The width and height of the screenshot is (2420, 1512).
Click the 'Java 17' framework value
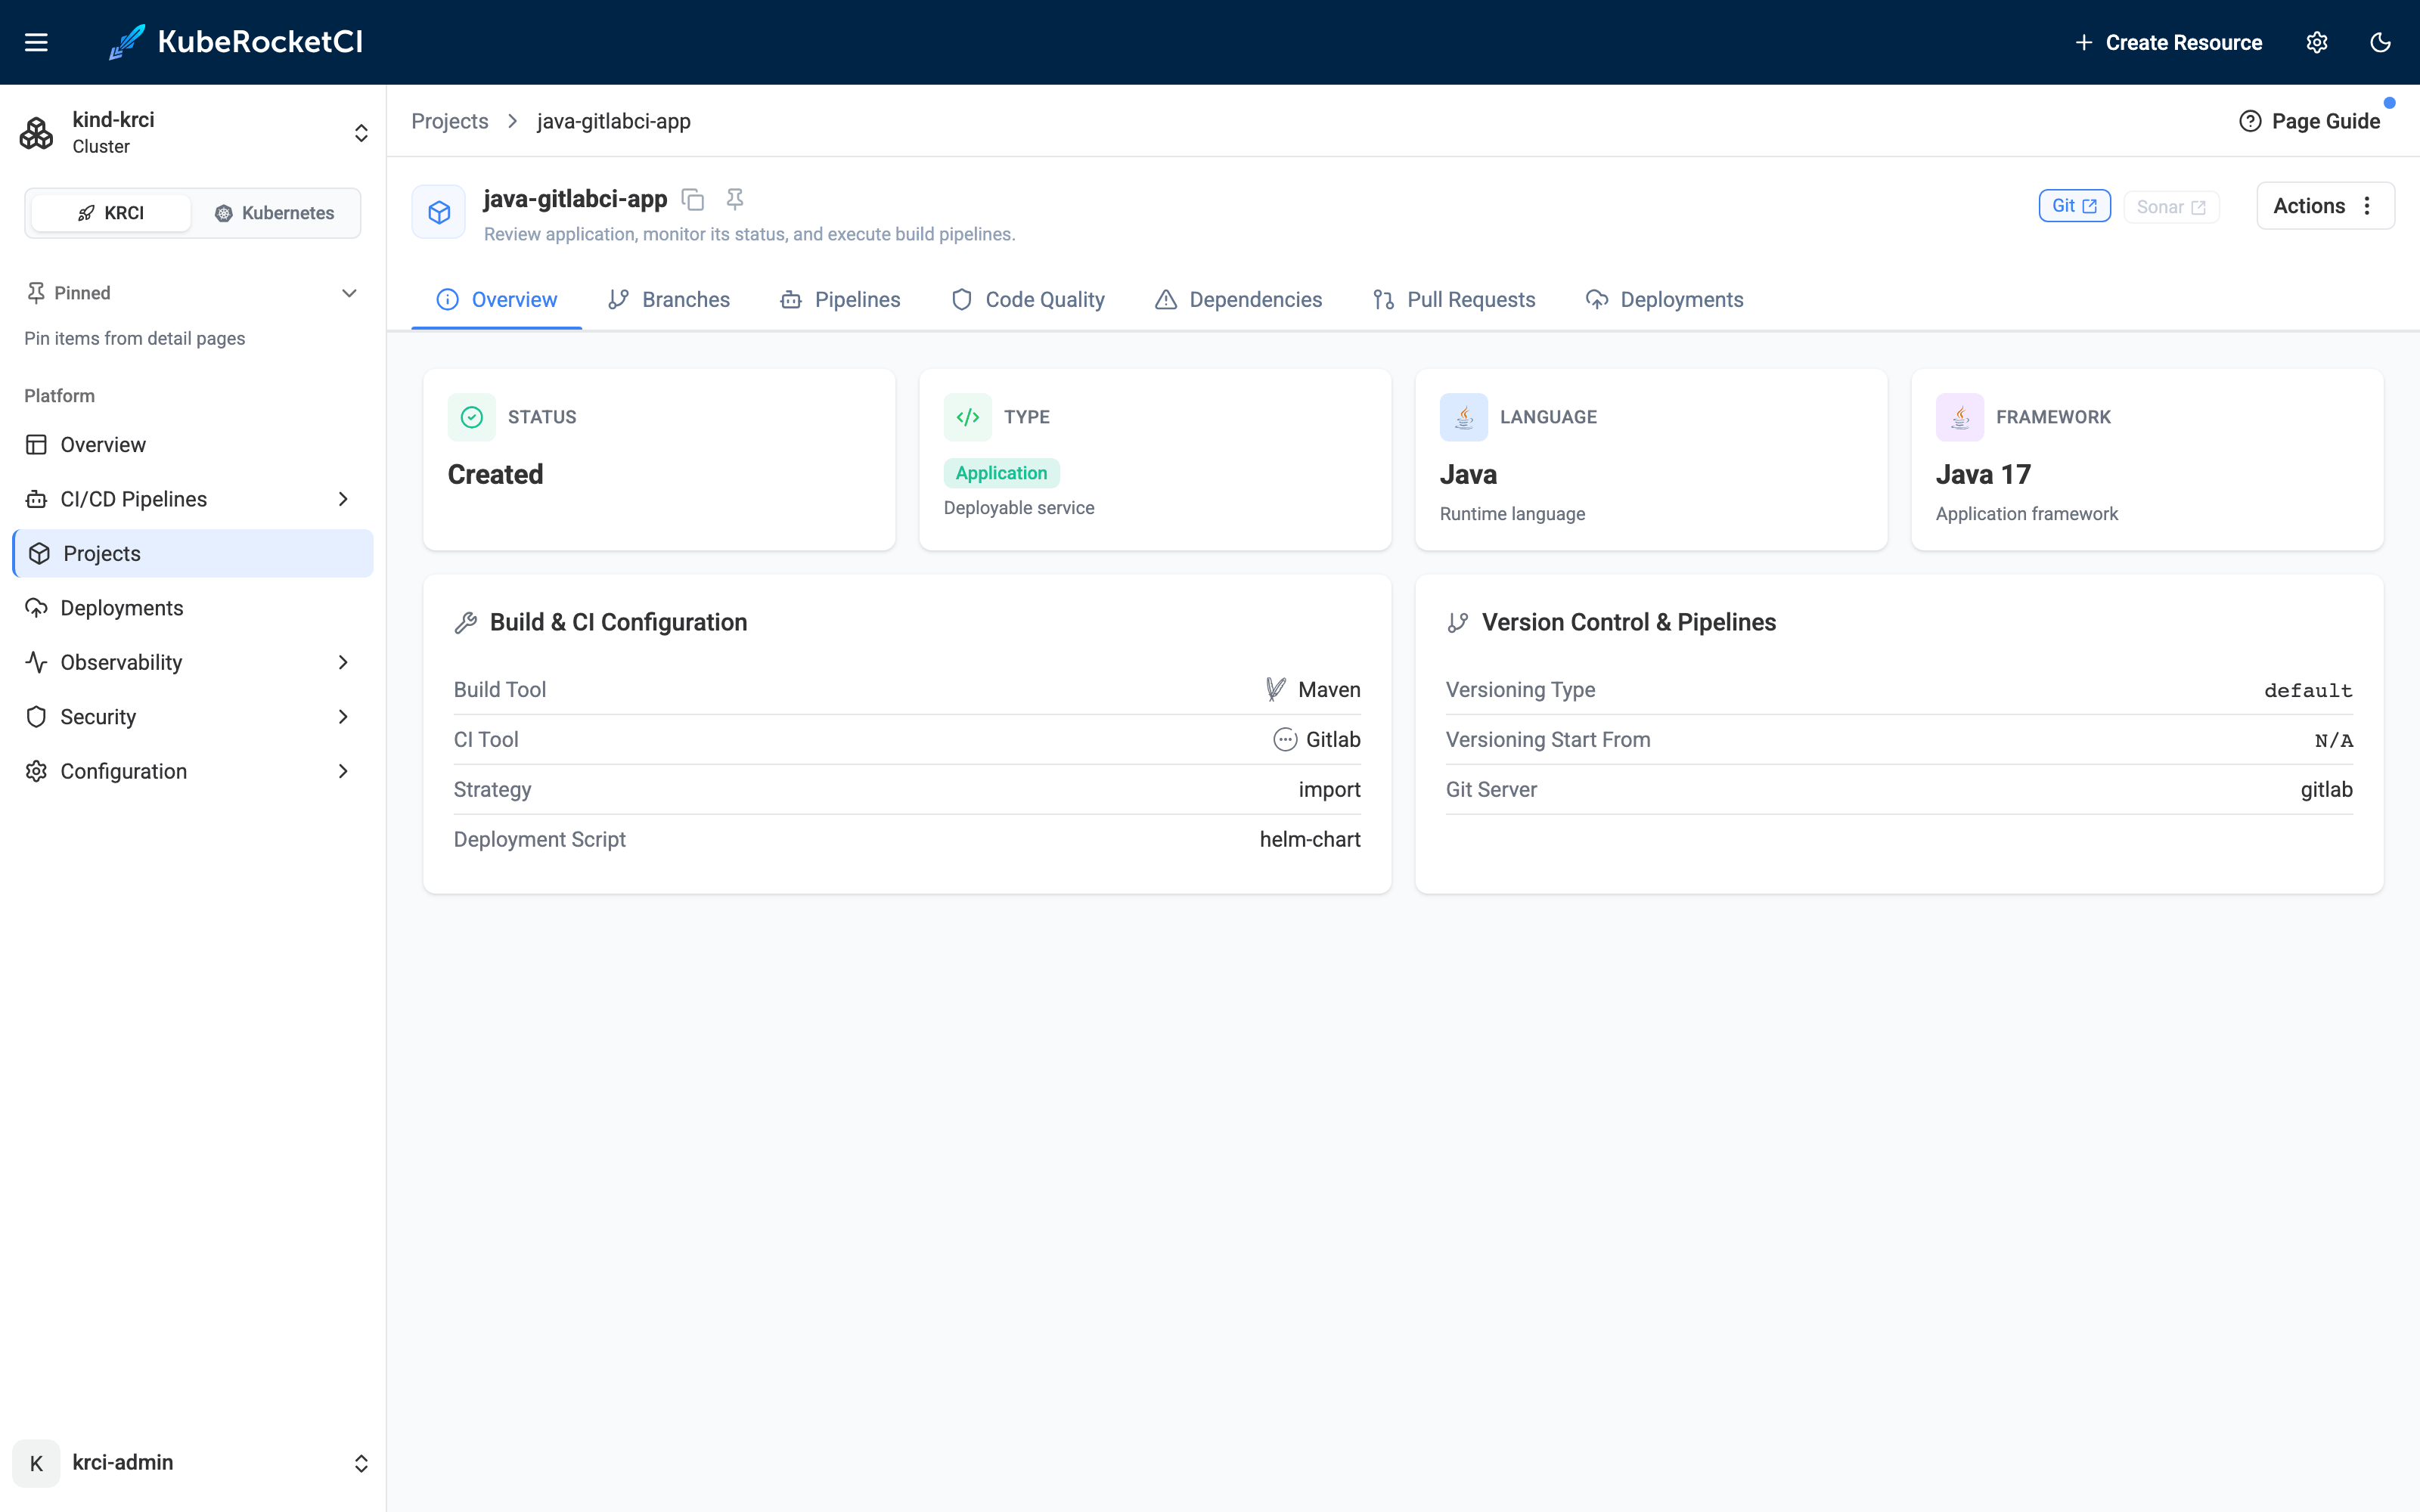pos(1983,474)
